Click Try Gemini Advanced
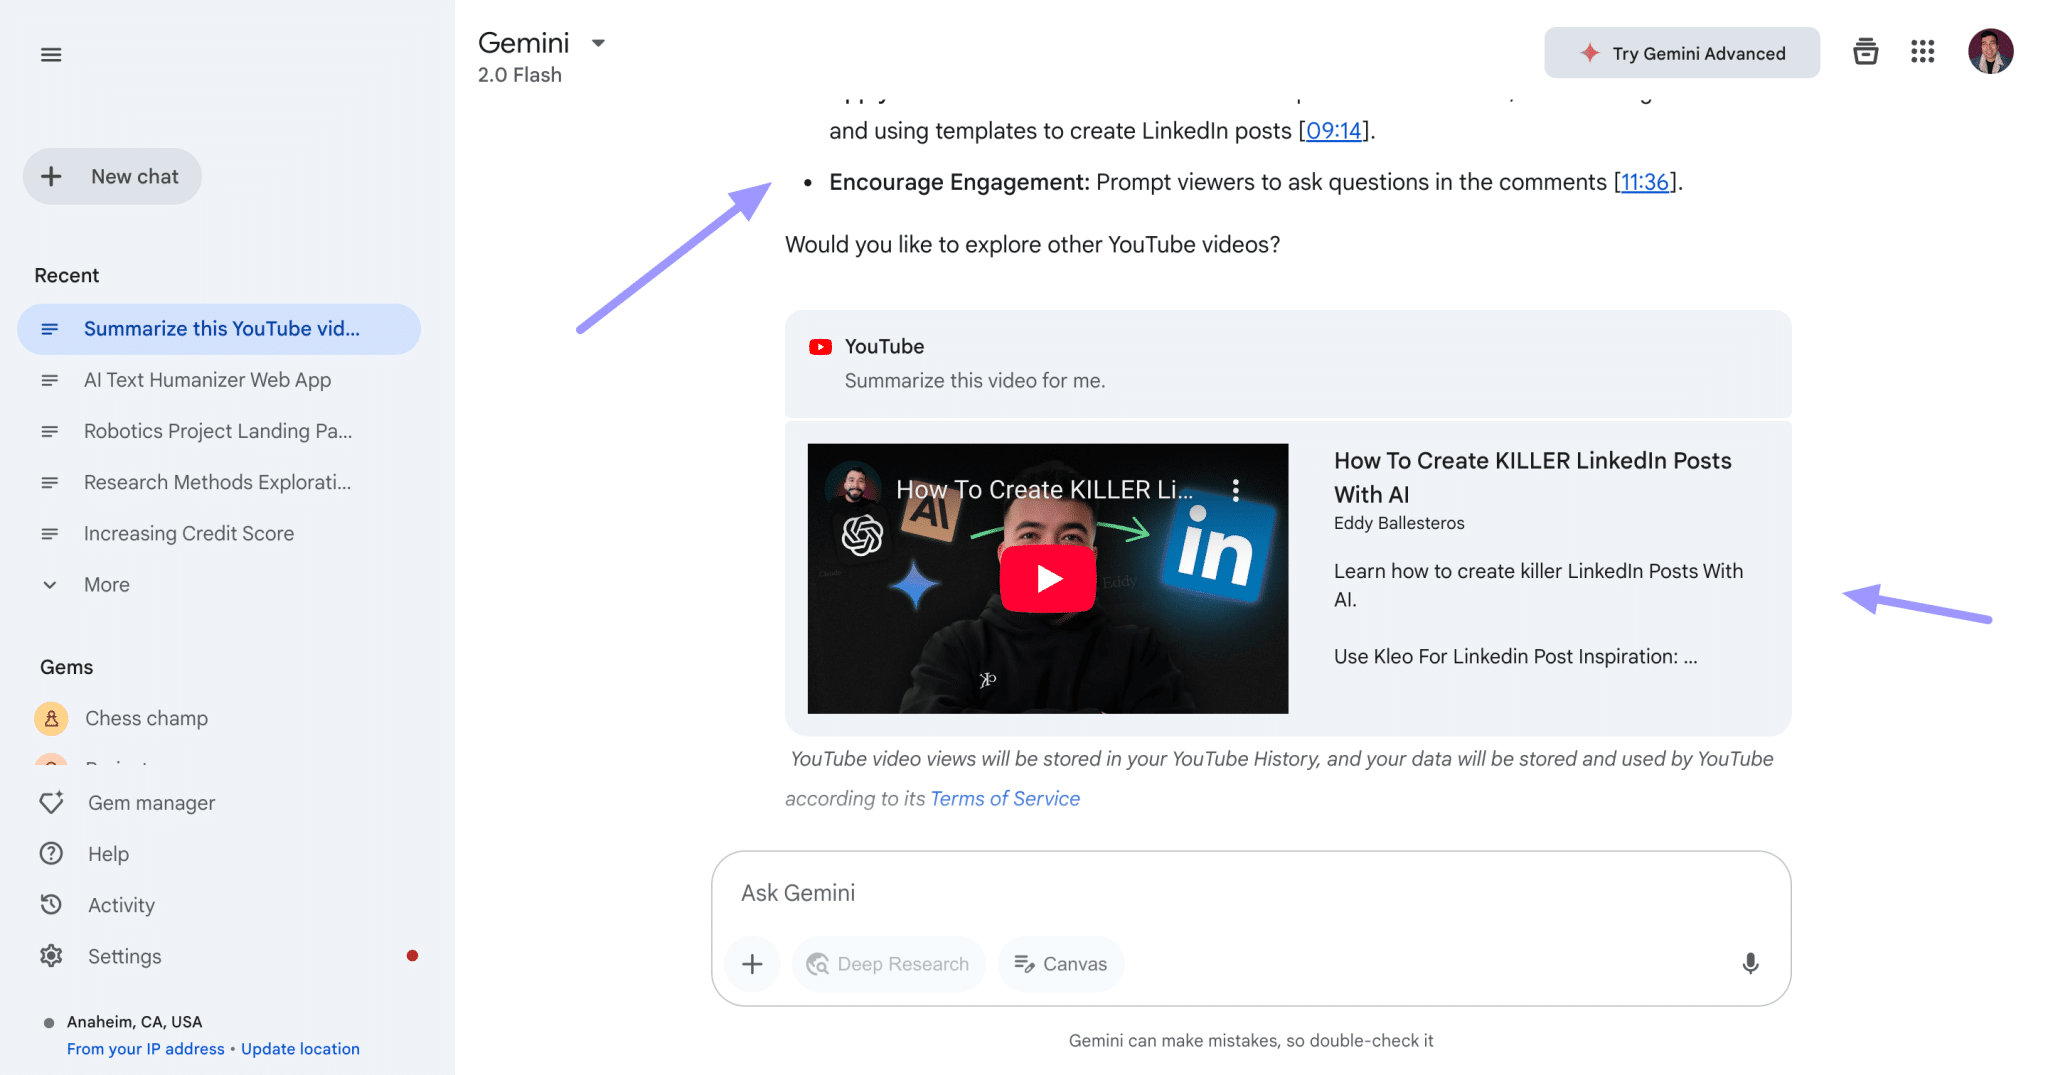The image size is (2048, 1075). pyautogui.click(x=1681, y=52)
